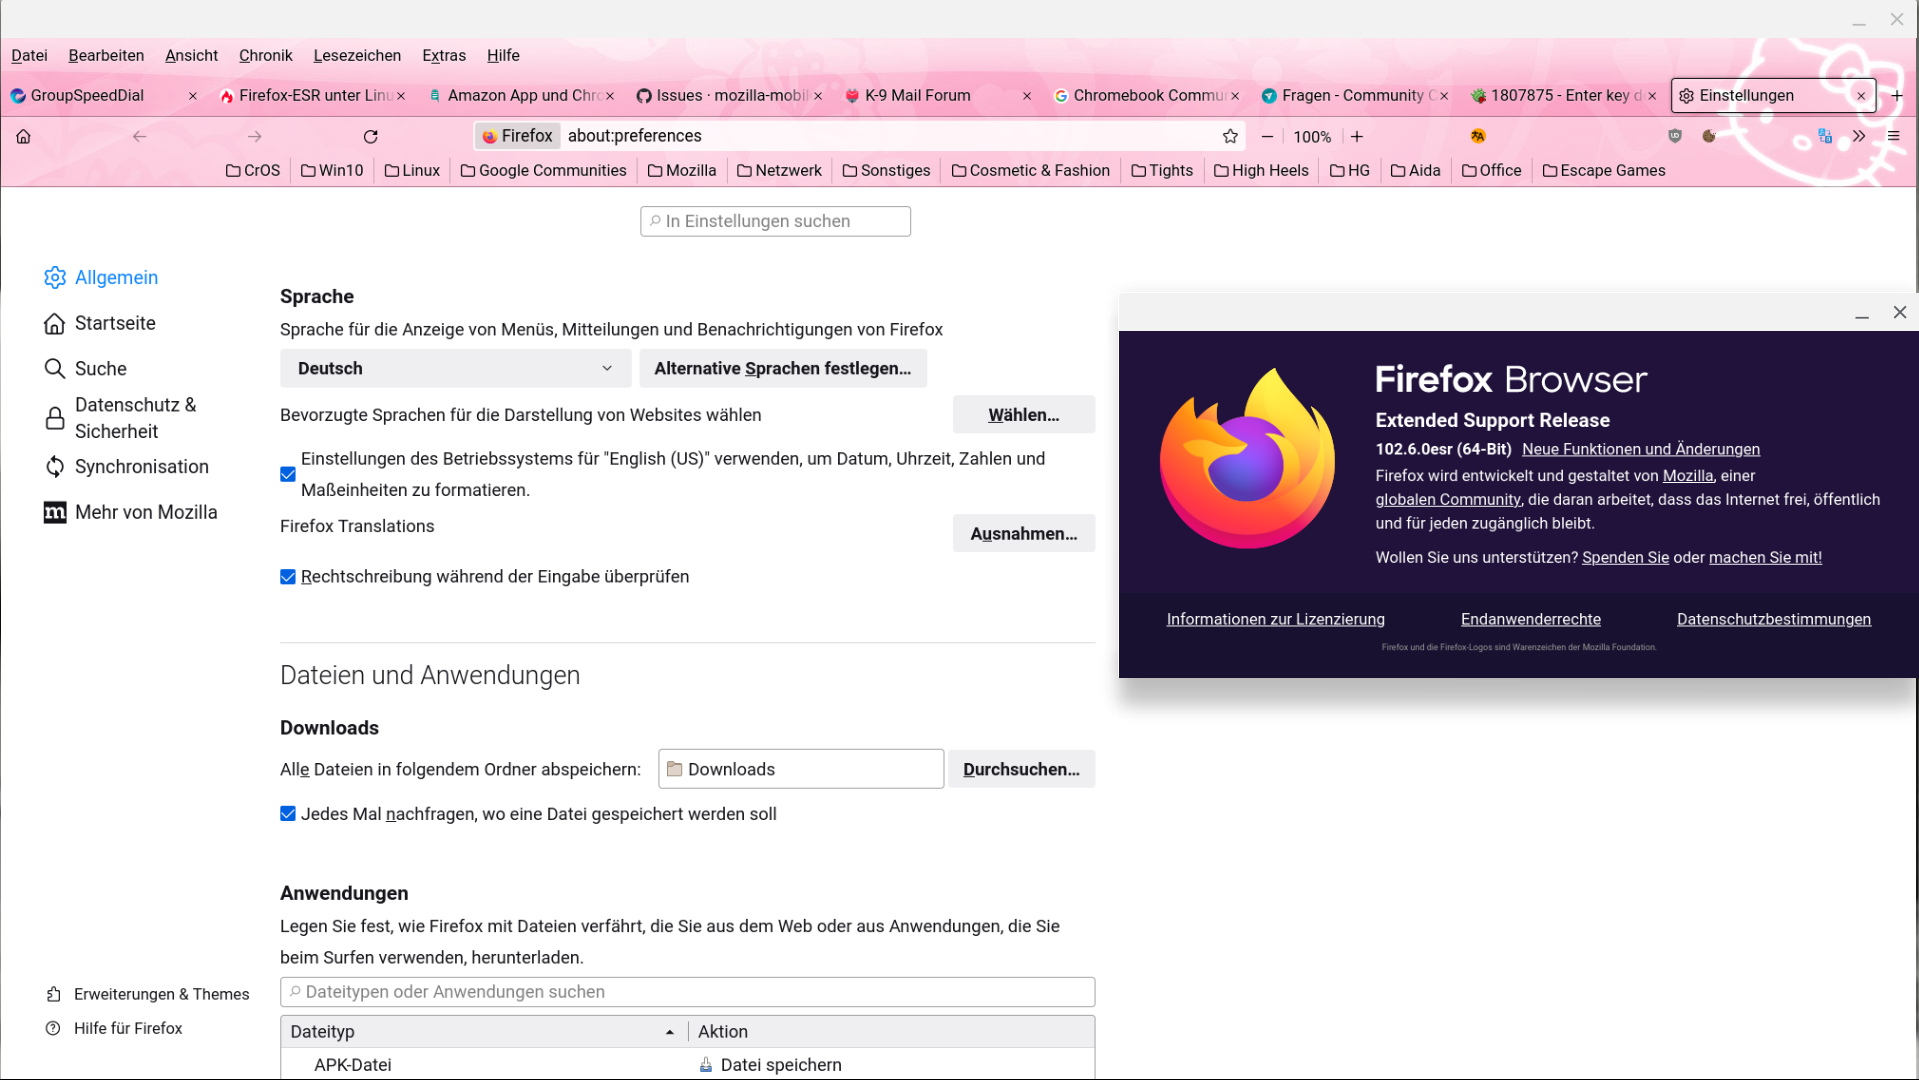Open a new tab with plus button
Screen dimensions: 1919x1080
[1897, 95]
